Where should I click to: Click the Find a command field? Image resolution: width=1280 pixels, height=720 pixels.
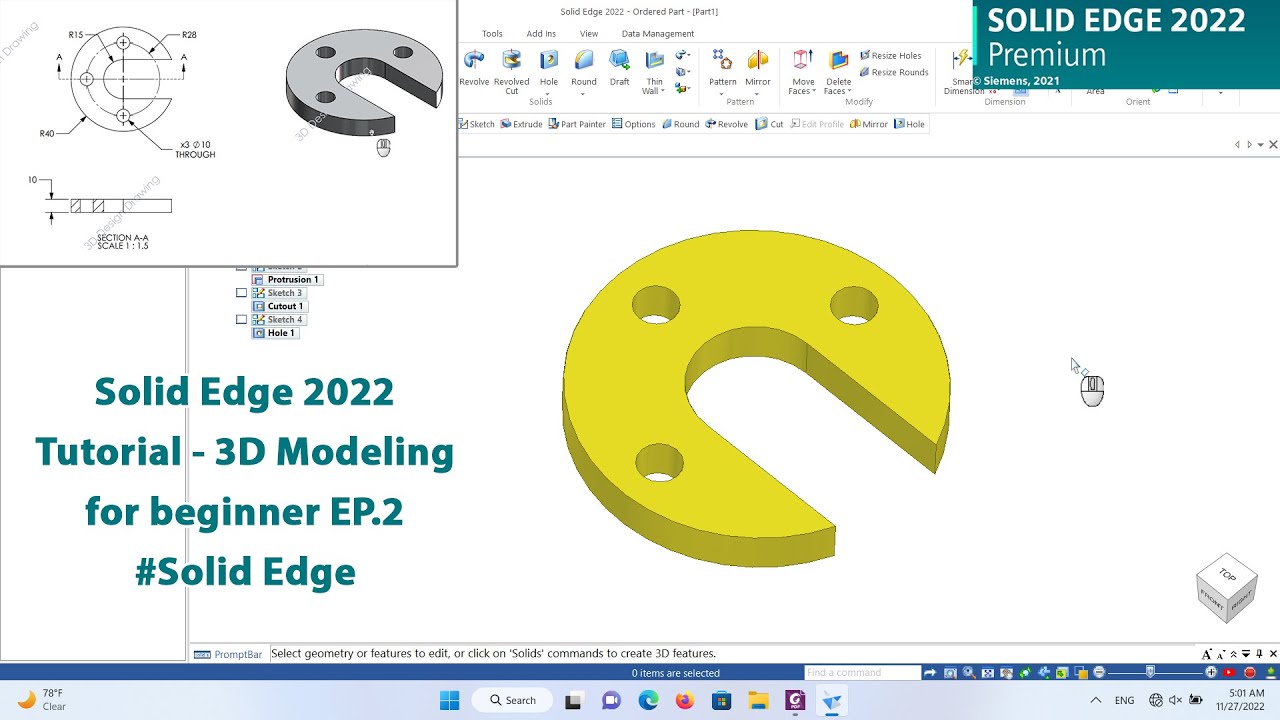tap(862, 673)
